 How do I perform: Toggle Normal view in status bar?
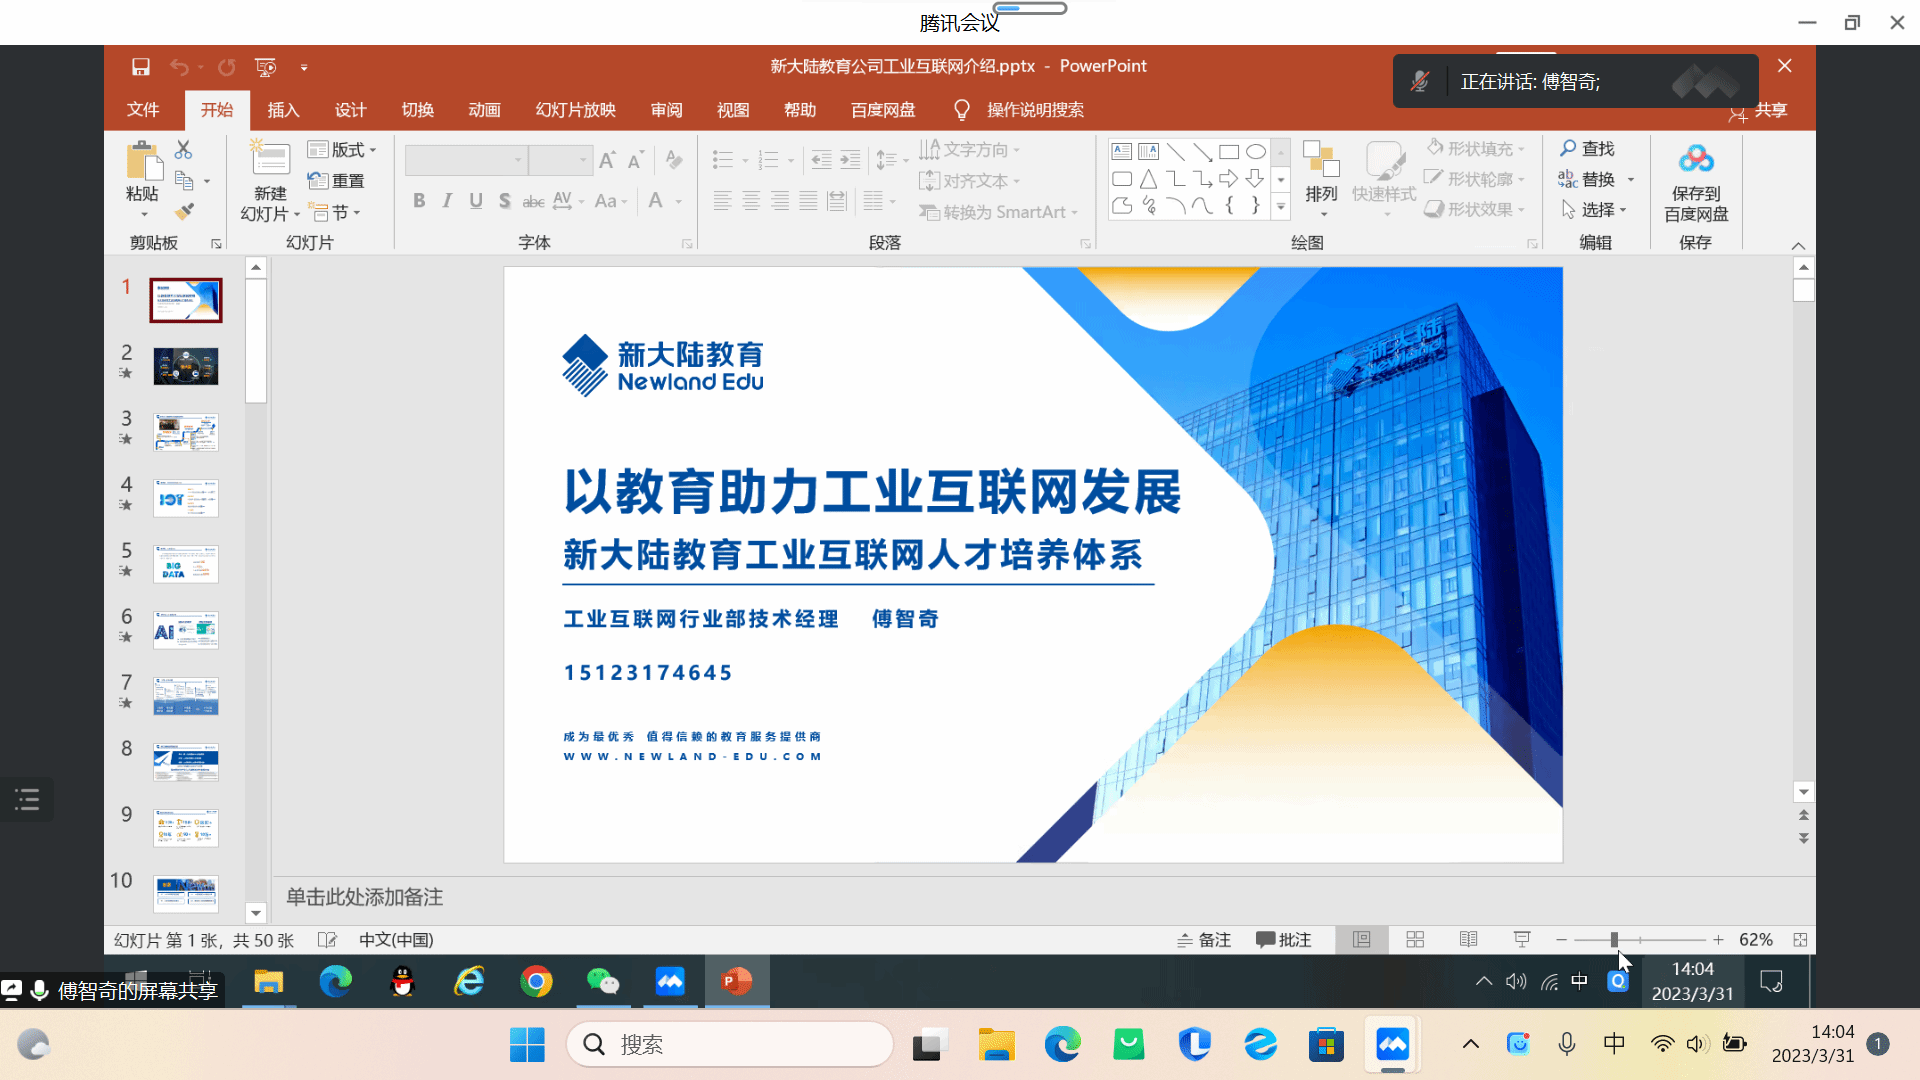point(1361,940)
